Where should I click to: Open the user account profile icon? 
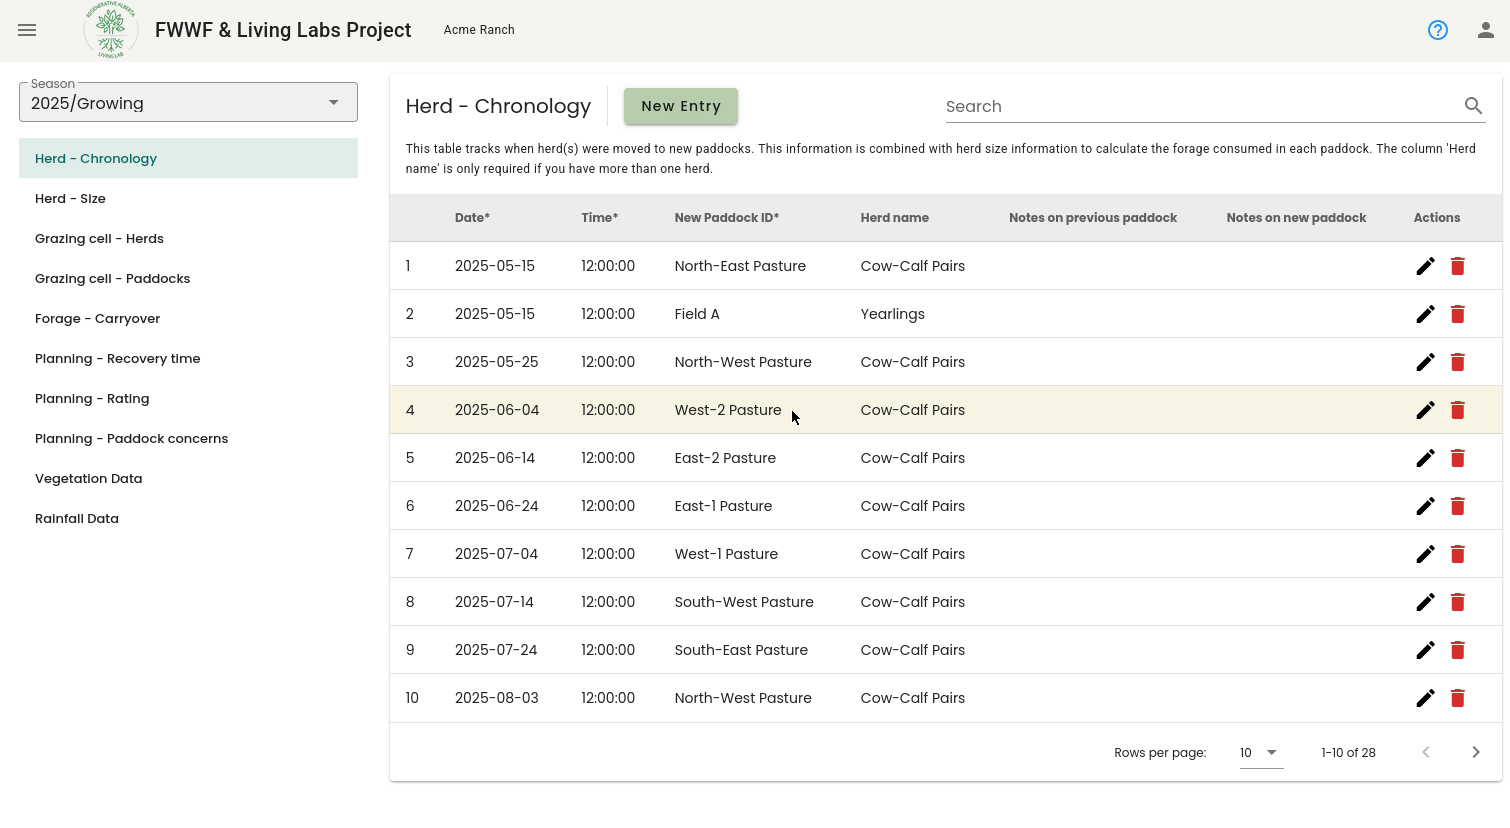pyautogui.click(x=1486, y=30)
